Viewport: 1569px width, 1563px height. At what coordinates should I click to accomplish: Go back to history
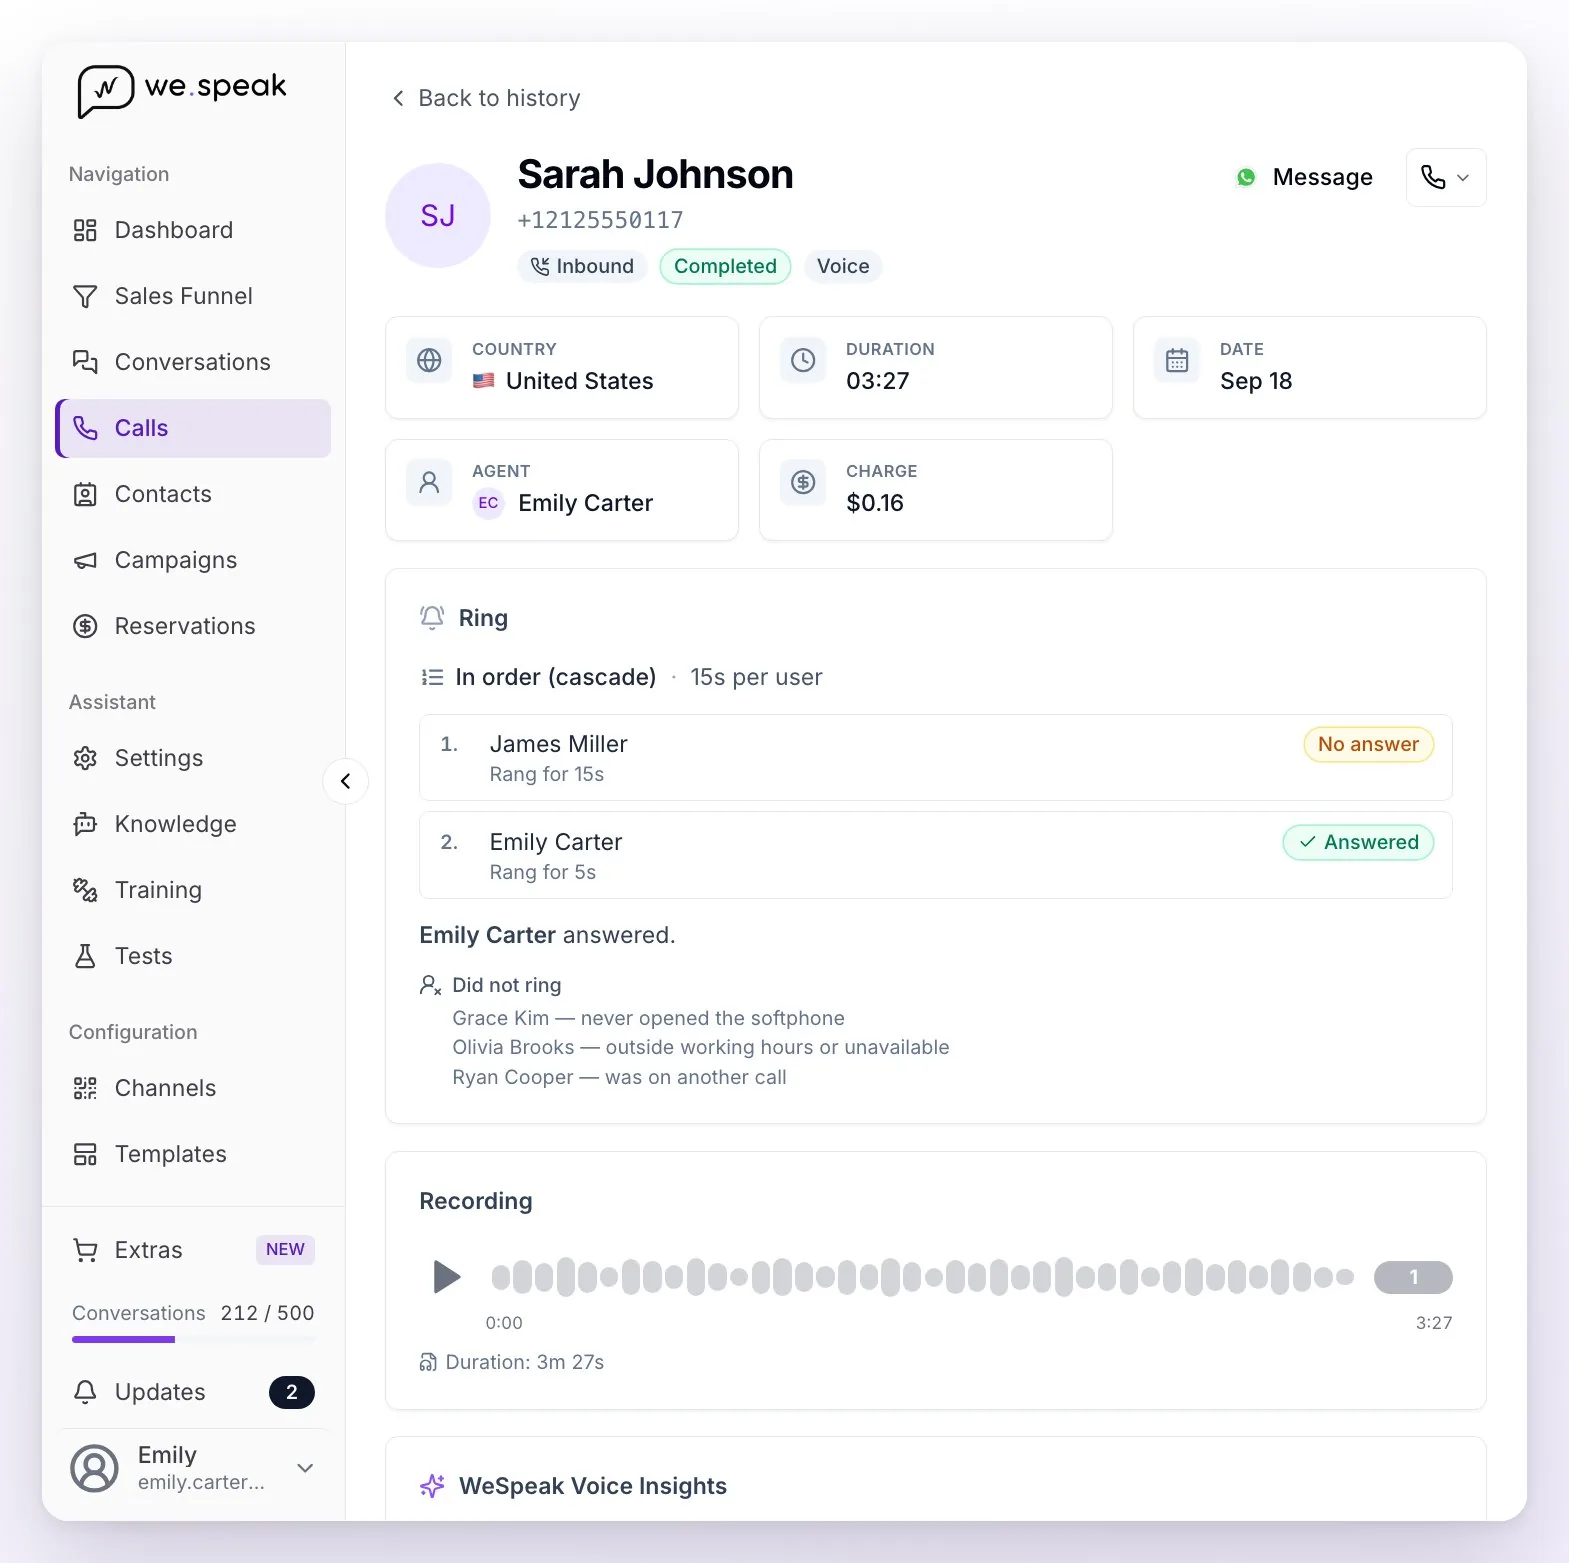pyautogui.click(x=486, y=98)
